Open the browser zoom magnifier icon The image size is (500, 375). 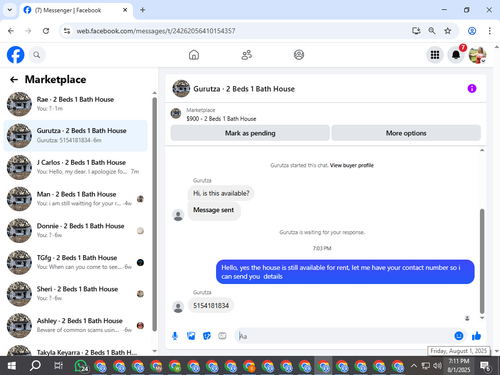click(x=432, y=31)
